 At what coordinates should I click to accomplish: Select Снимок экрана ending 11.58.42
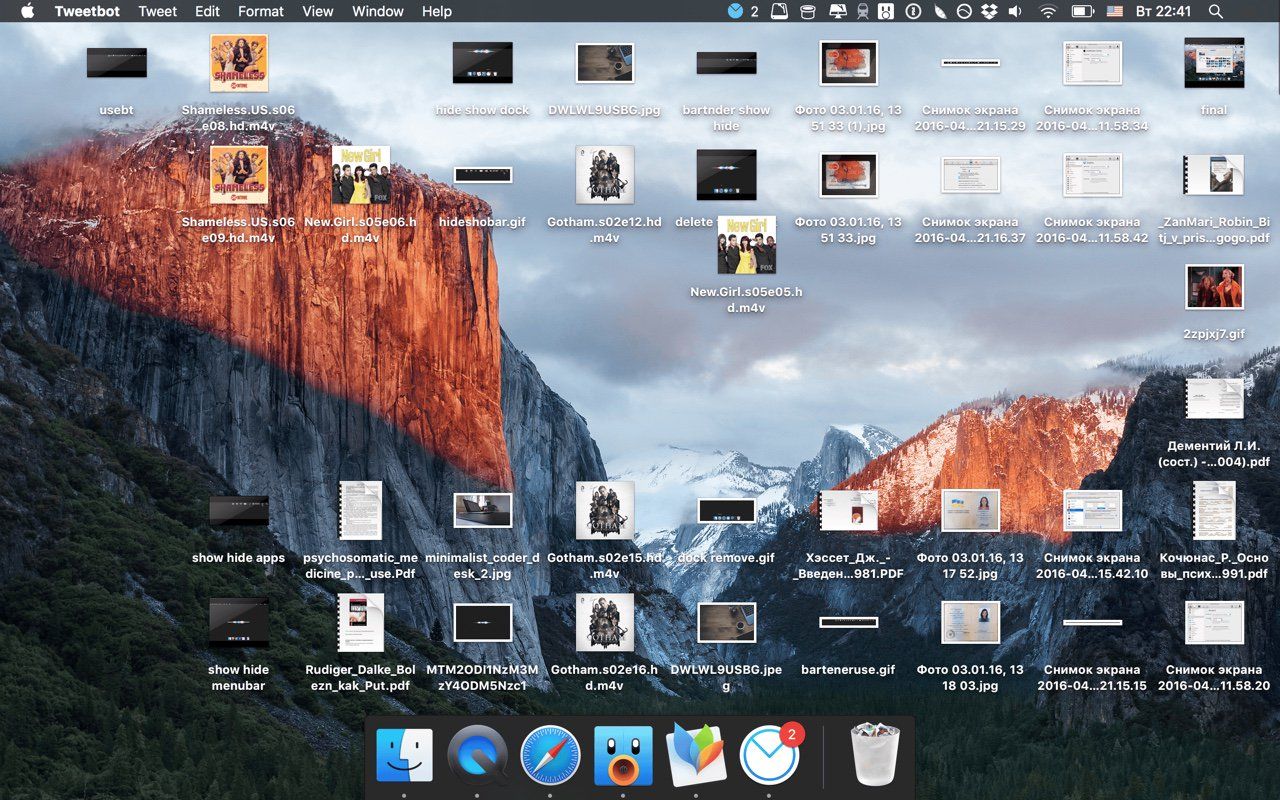(x=1093, y=175)
